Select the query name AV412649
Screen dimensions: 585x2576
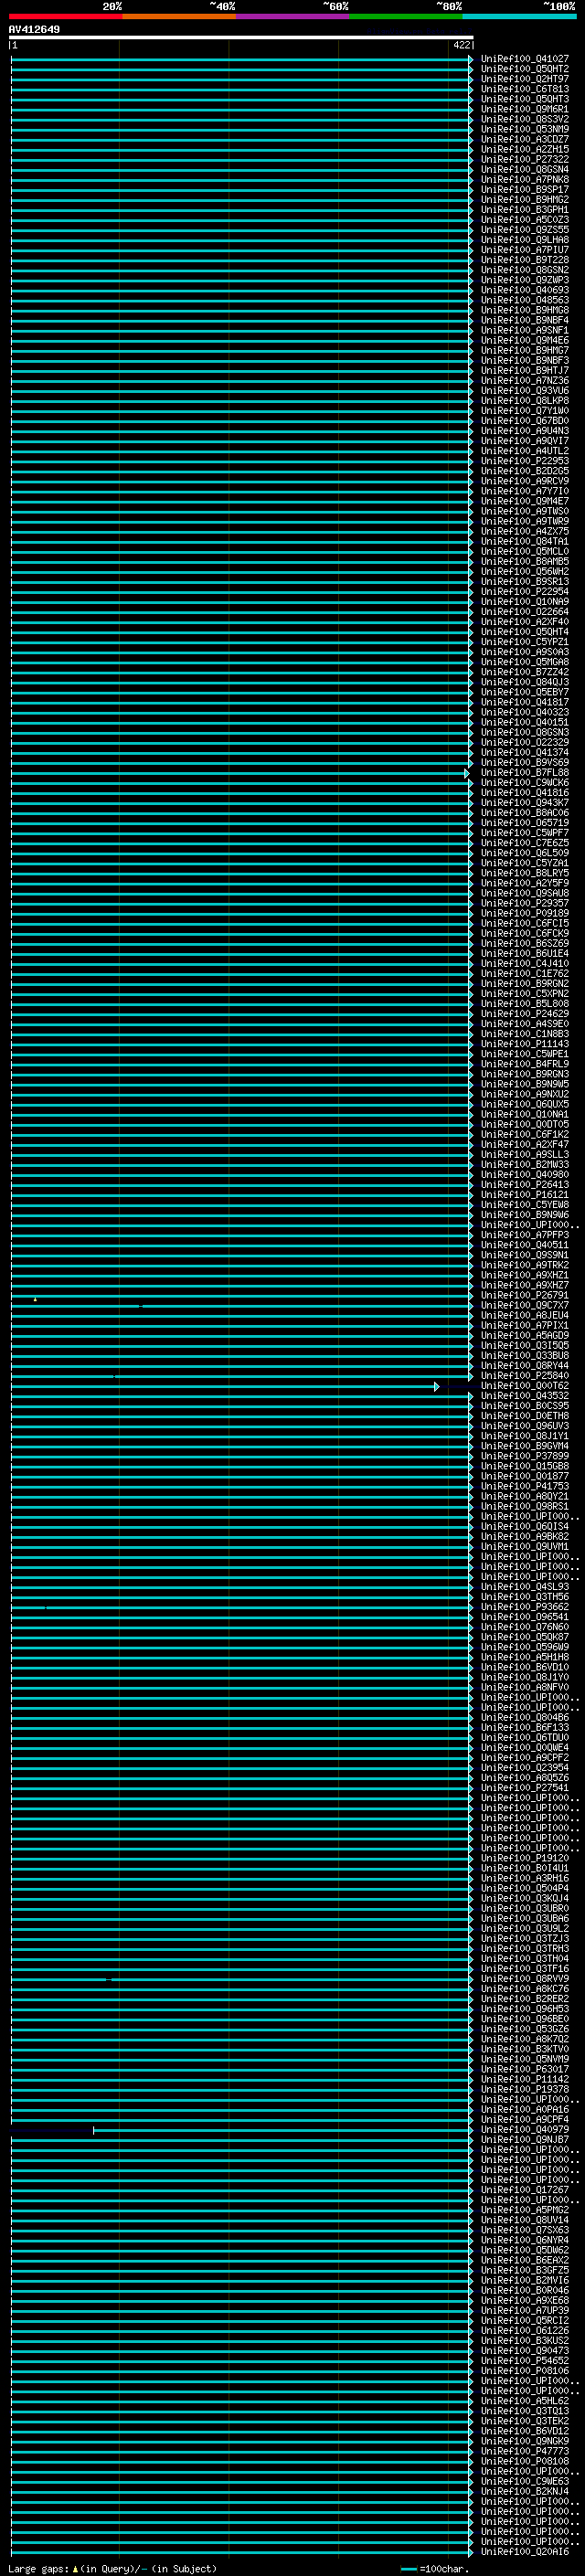34,30
